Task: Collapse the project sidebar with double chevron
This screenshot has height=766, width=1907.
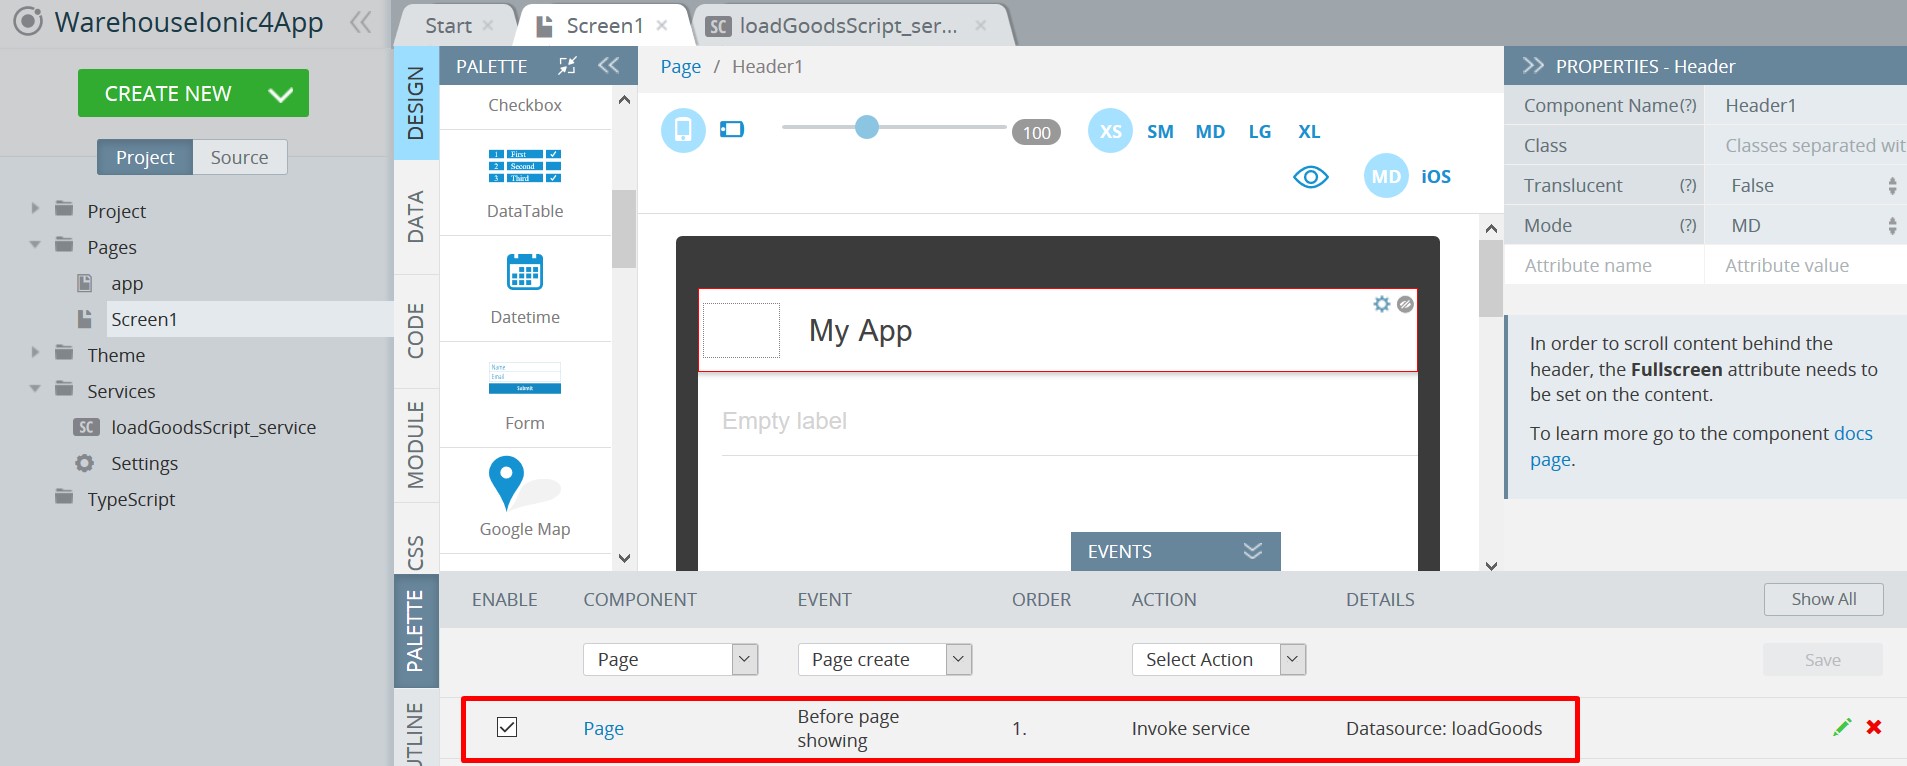Action: point(360,22)
